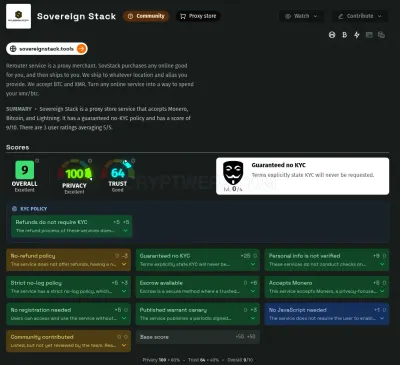400x365 pixels.
Task: Expand the Refunds do not require KYC card
Action: click(126, 230)
